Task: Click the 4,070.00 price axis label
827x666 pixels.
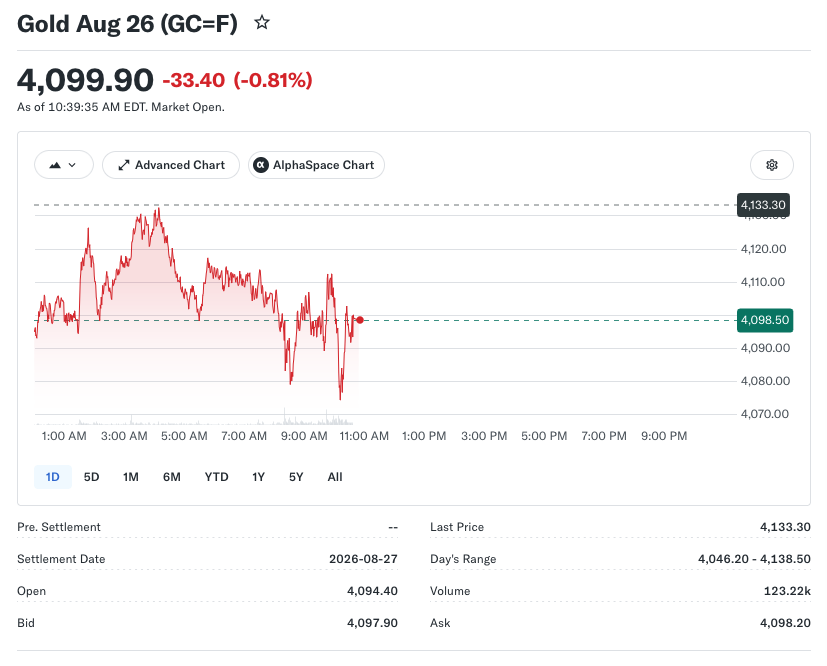Action: [765, 414]
